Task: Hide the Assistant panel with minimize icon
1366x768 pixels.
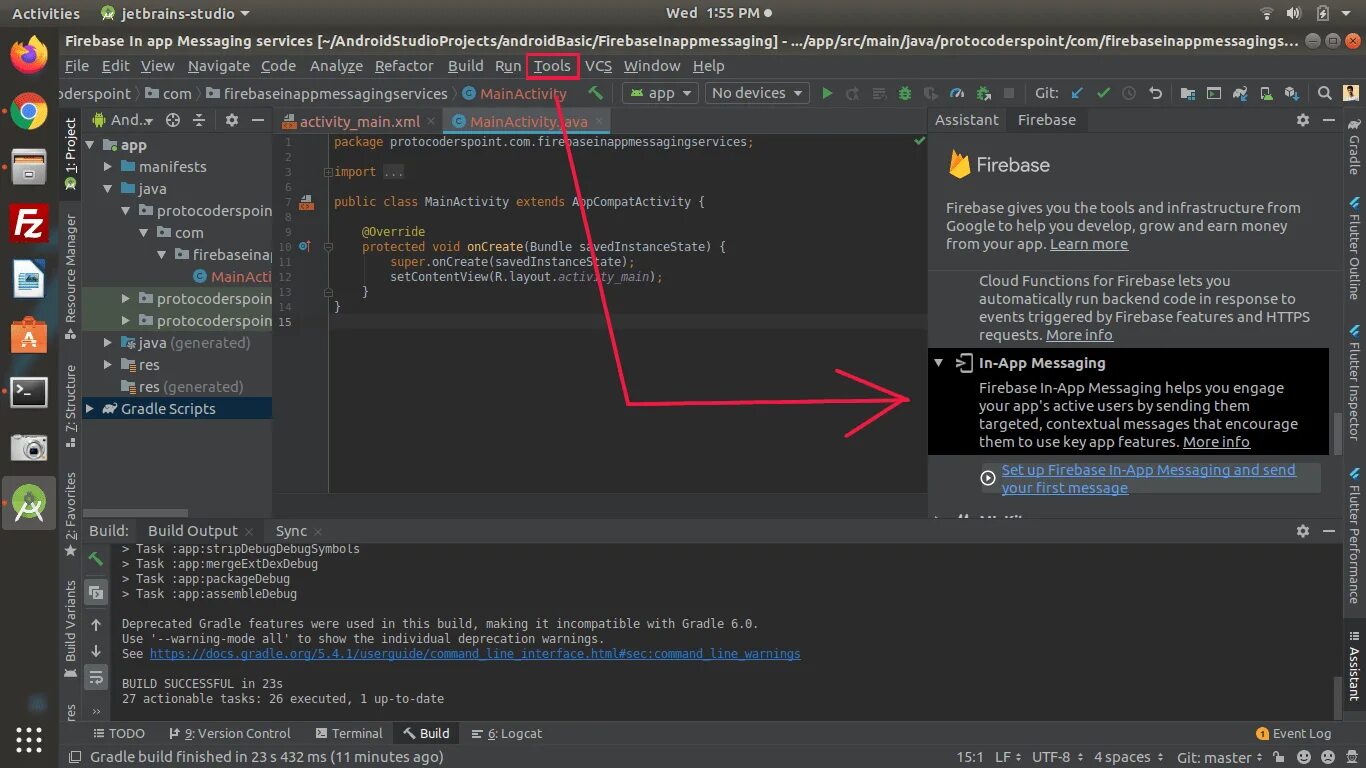Action: click(x=1328, y=120)
